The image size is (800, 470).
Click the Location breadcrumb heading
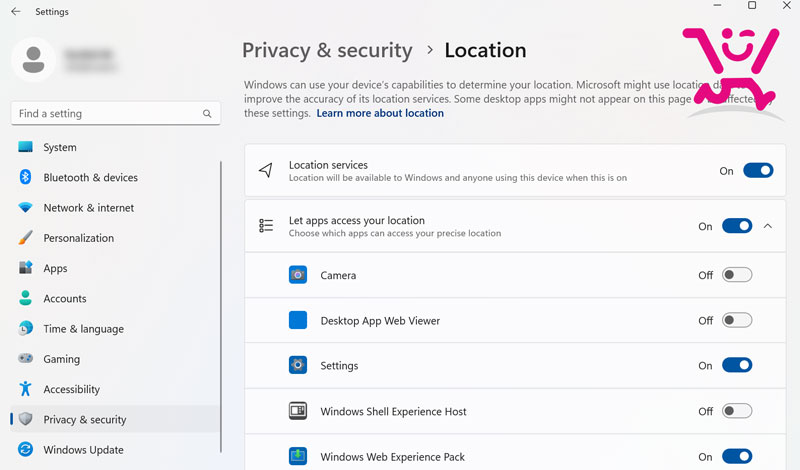click(x=485, y=50)
